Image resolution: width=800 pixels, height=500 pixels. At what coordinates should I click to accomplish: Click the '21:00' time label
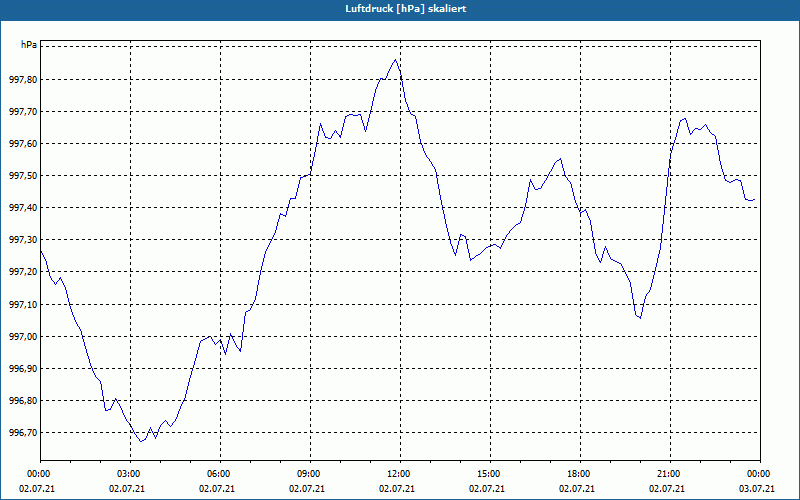[667, 474]
